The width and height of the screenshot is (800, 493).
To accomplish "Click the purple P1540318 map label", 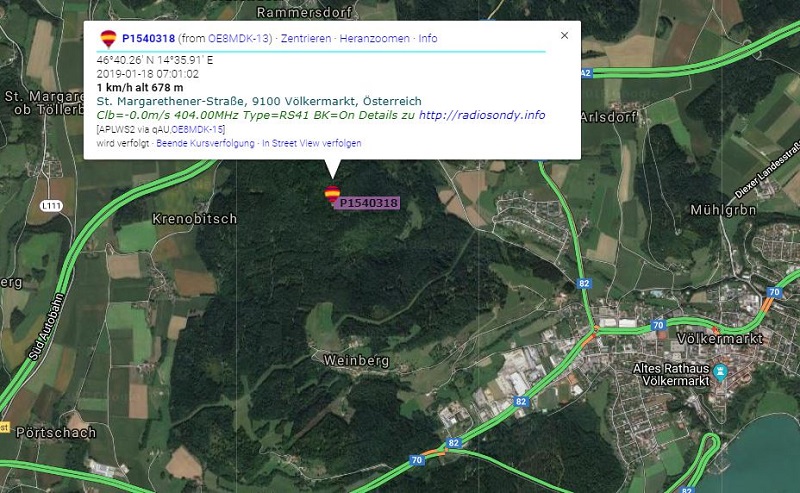I will (x=368, y=203).
